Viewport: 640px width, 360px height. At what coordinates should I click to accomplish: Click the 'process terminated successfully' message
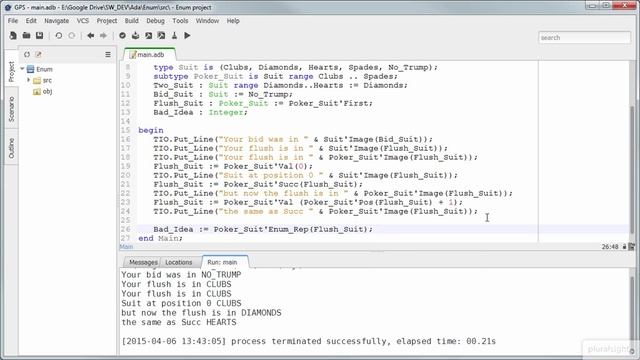click(x=309, y=341)
